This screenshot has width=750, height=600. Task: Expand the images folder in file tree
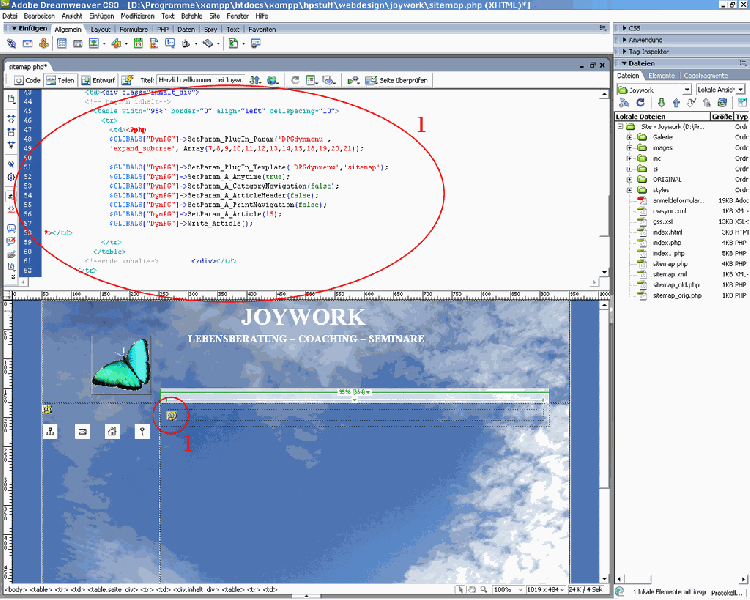(630, 149)
